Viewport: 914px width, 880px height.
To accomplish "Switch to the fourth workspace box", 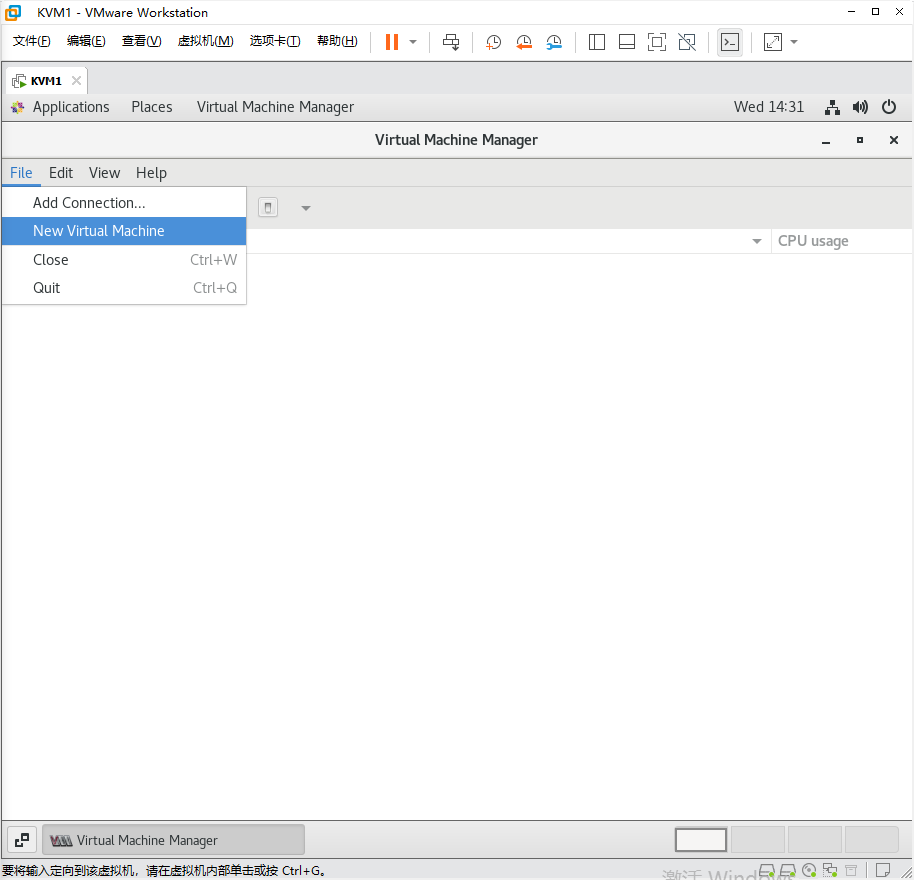I will tap(871, 840).
